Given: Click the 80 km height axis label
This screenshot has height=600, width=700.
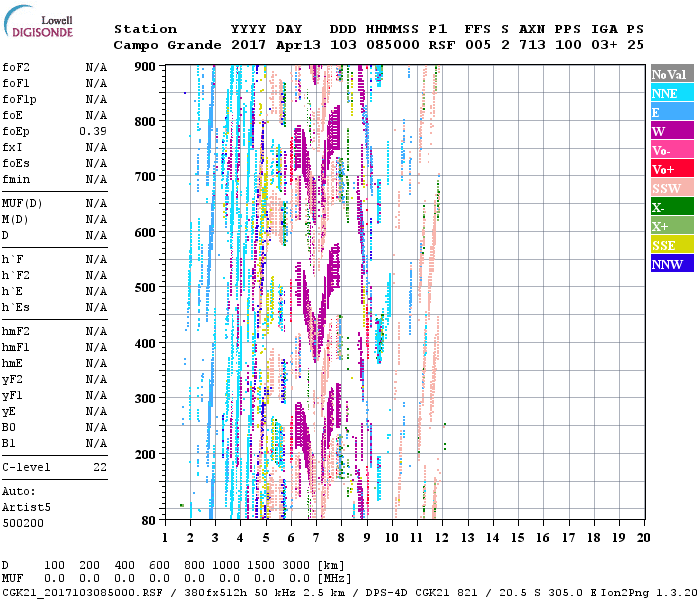Looking at the screenshot, I should tap(149, 521).
